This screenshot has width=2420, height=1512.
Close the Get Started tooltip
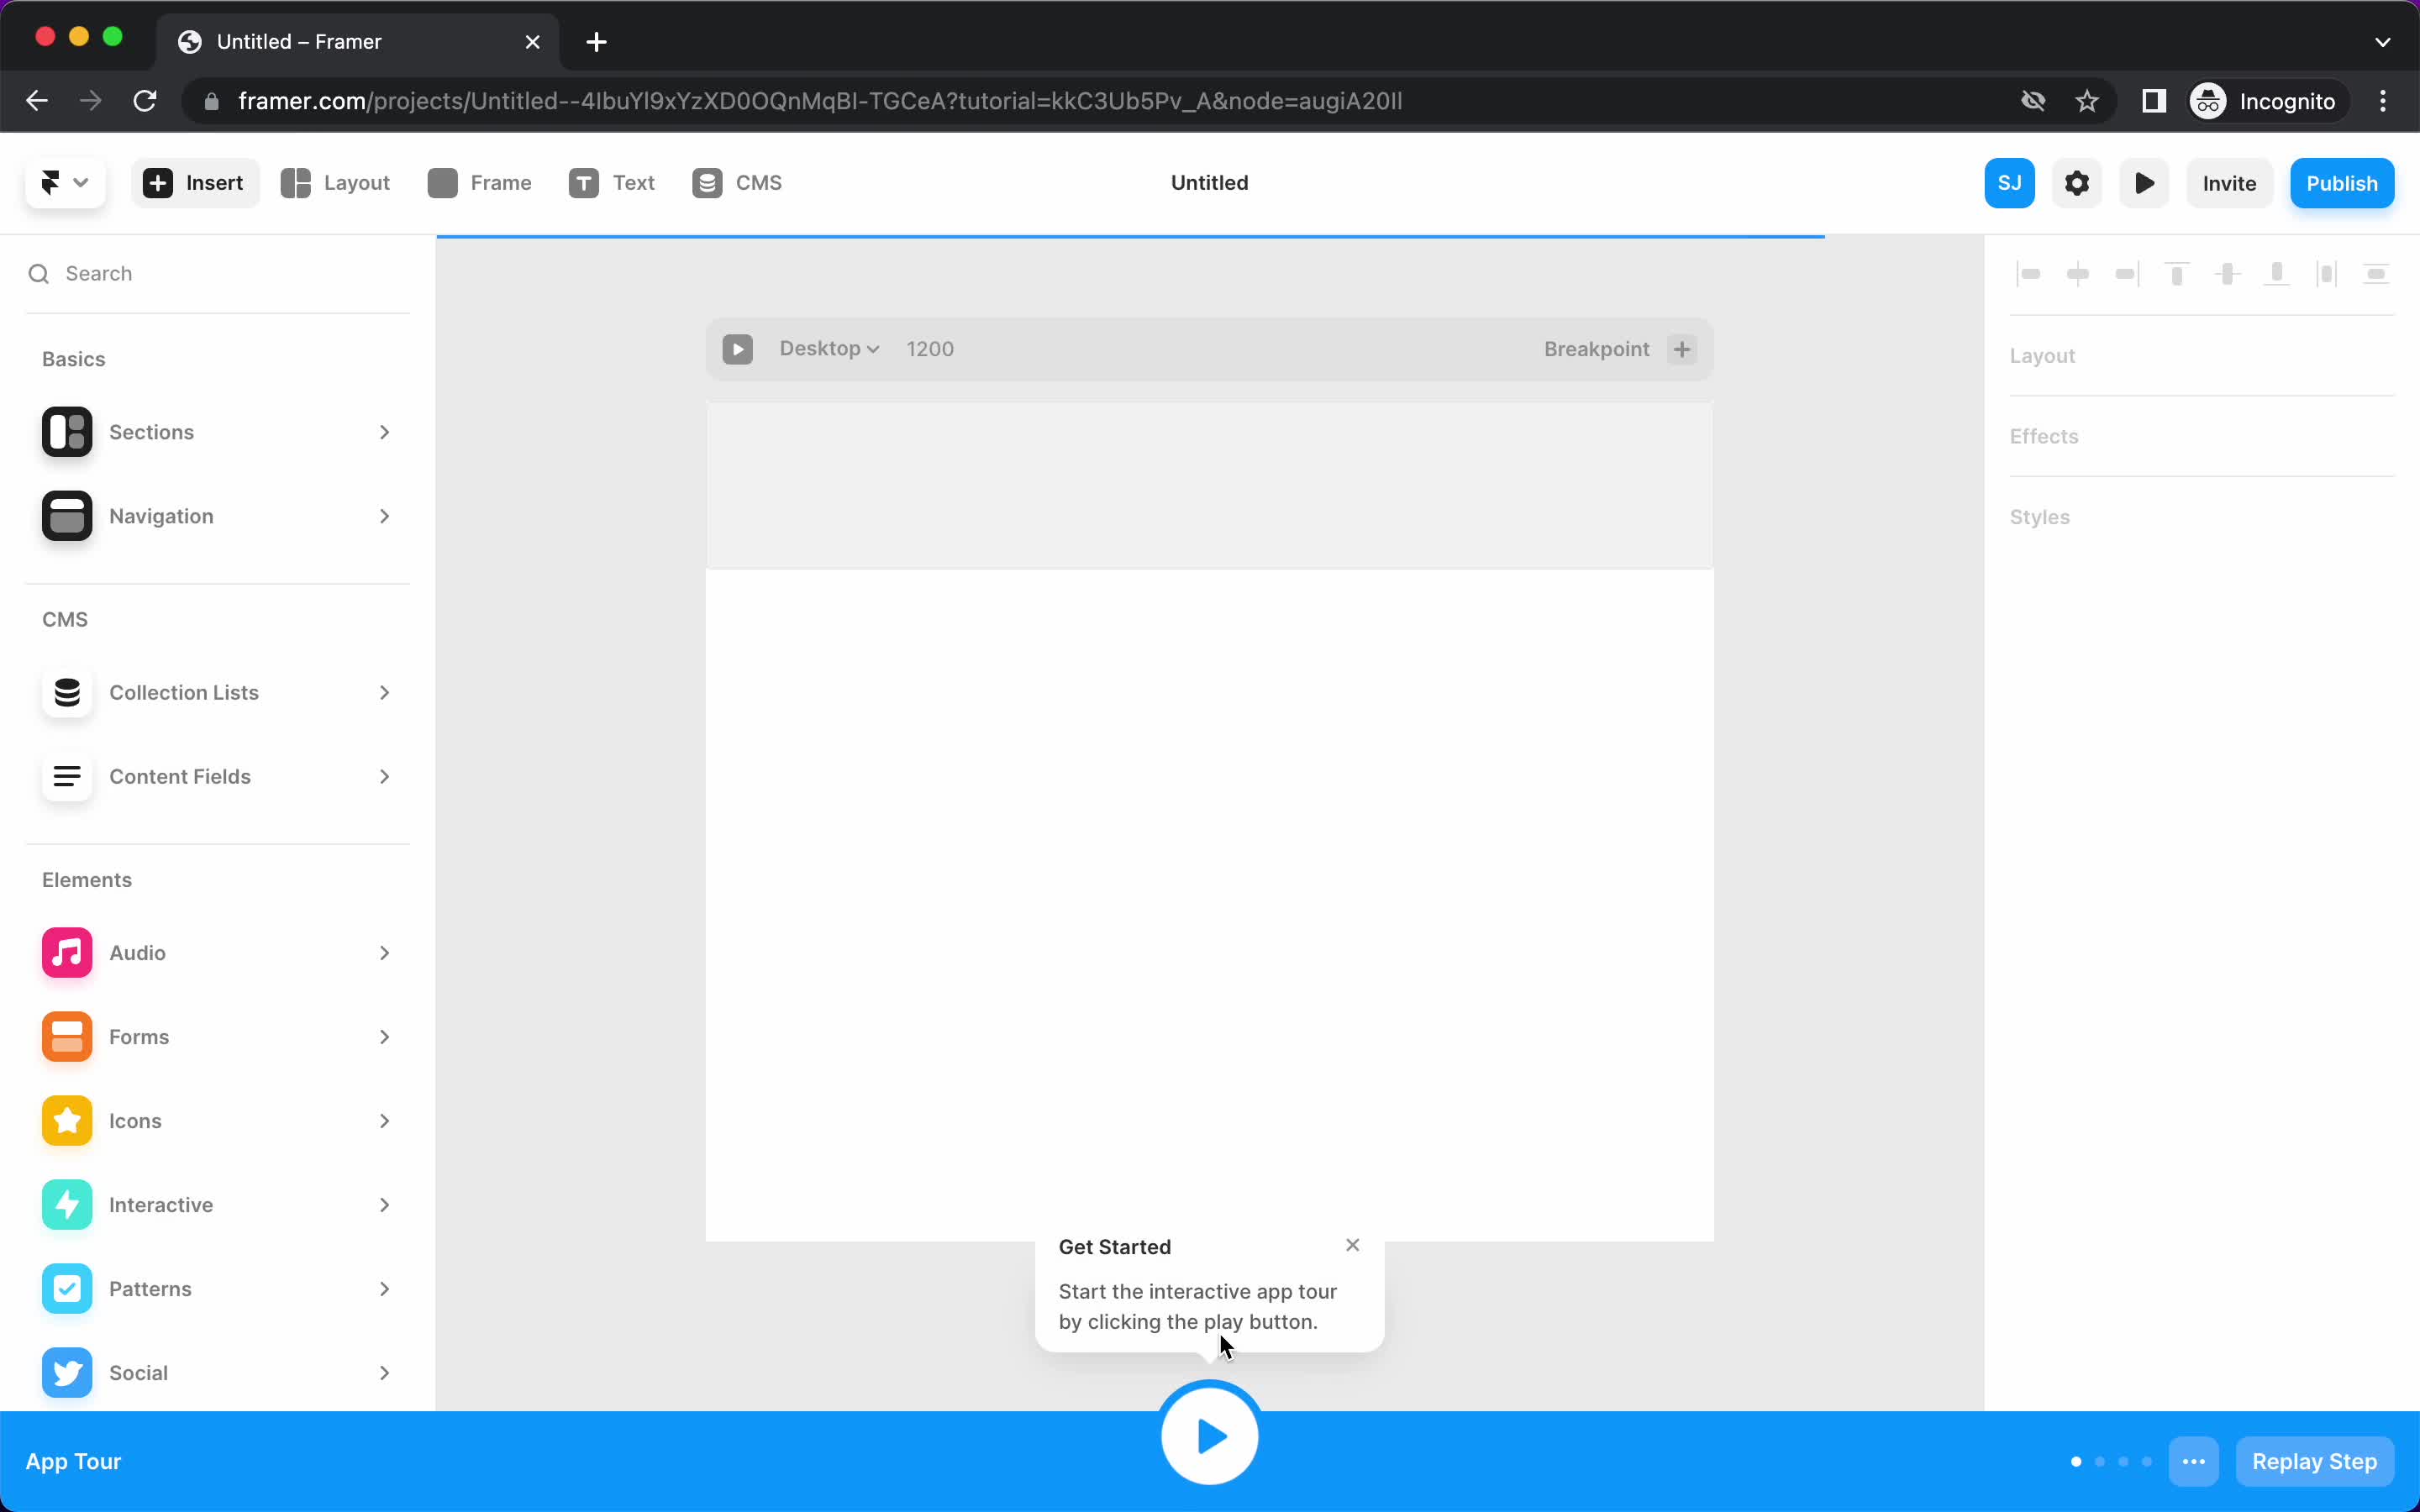tap(1352, 1246)
